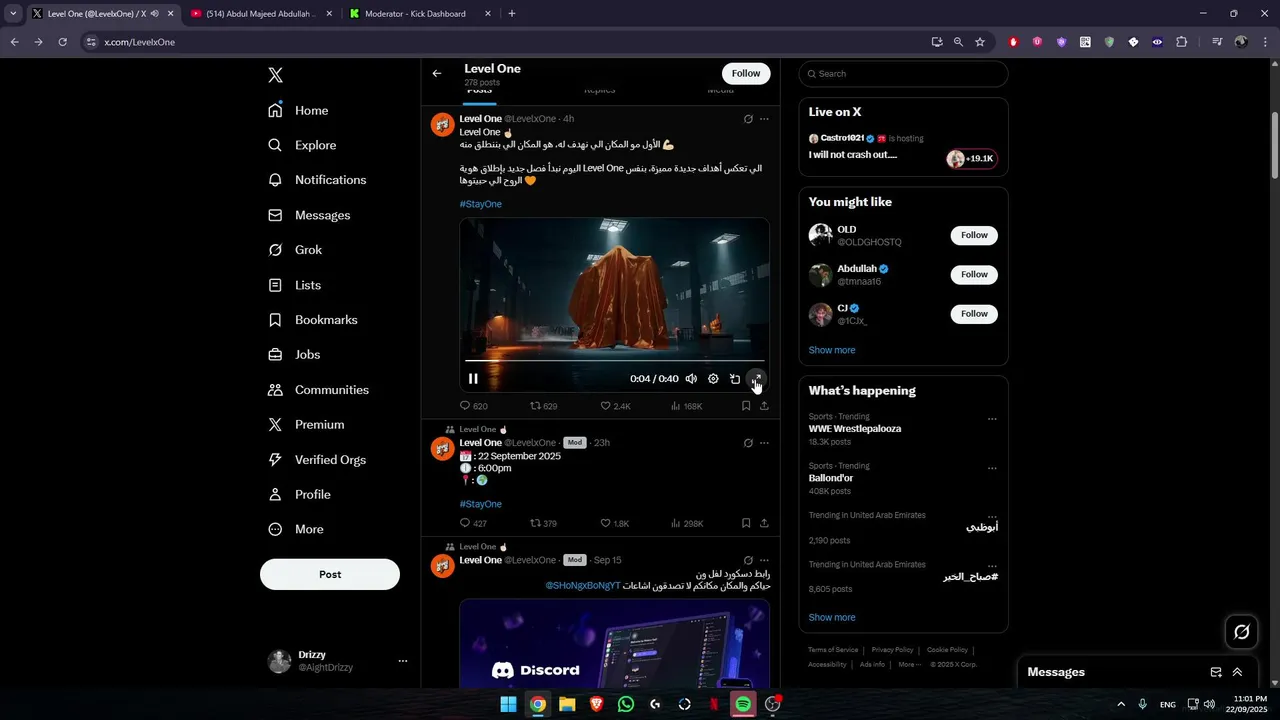1280x720 pixels.
Task: Open Notifications
Action: coord(317,180)
